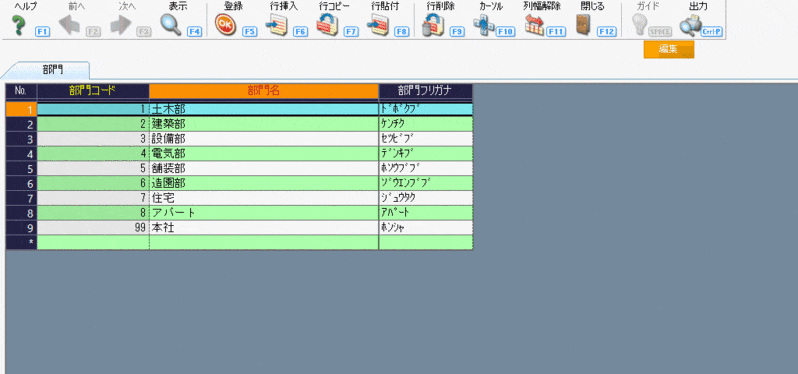Click the 本社 department name cell
This screenshot has height=374, width=798.
264,227
